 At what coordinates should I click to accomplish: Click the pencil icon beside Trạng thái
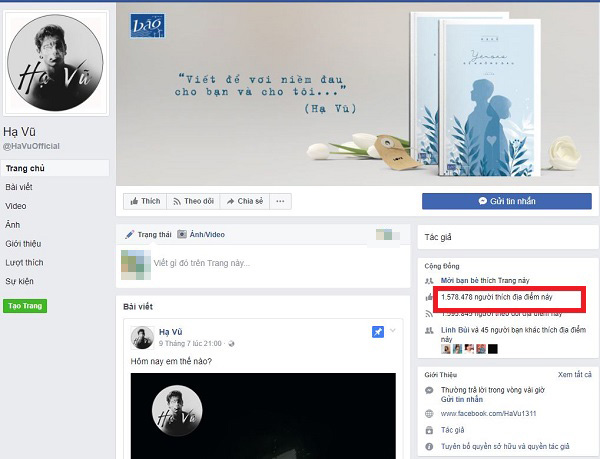click(130, 234)
